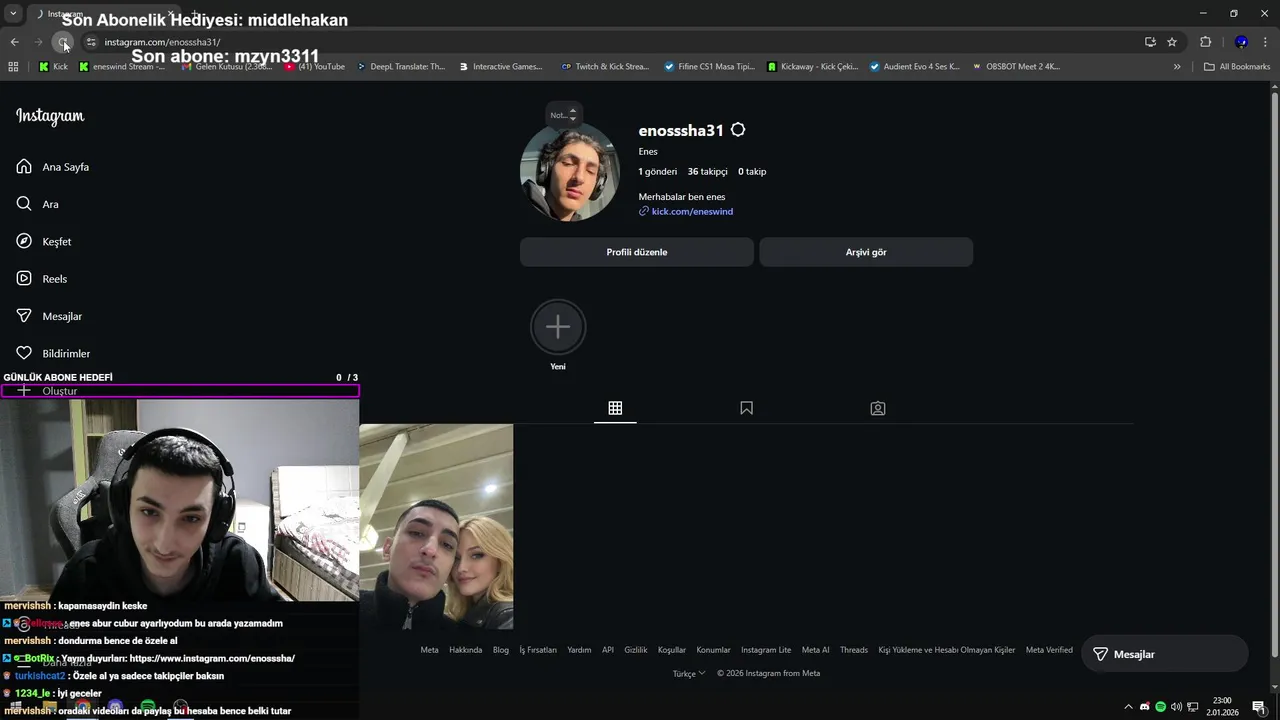Open the All Bookmarks folder
This screenshot has height=720, width=1280.
click(x=1237, y=67)
